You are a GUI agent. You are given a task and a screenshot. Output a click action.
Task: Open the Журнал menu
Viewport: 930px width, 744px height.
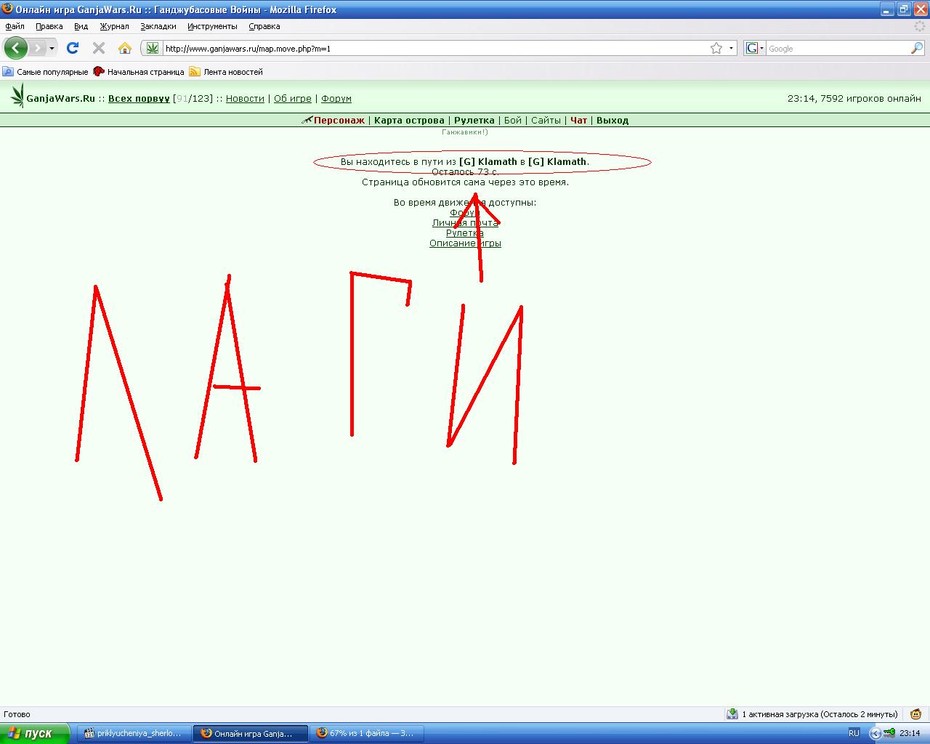click(x=114, y=26)
